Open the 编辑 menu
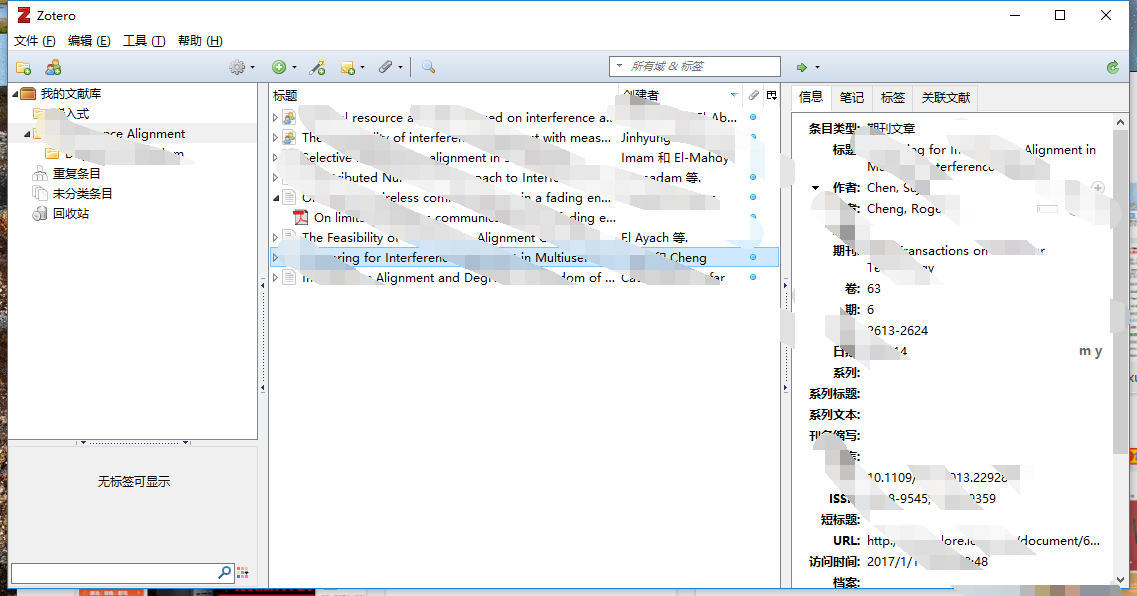The image size is (1137, 596). [x=89, y=41]
